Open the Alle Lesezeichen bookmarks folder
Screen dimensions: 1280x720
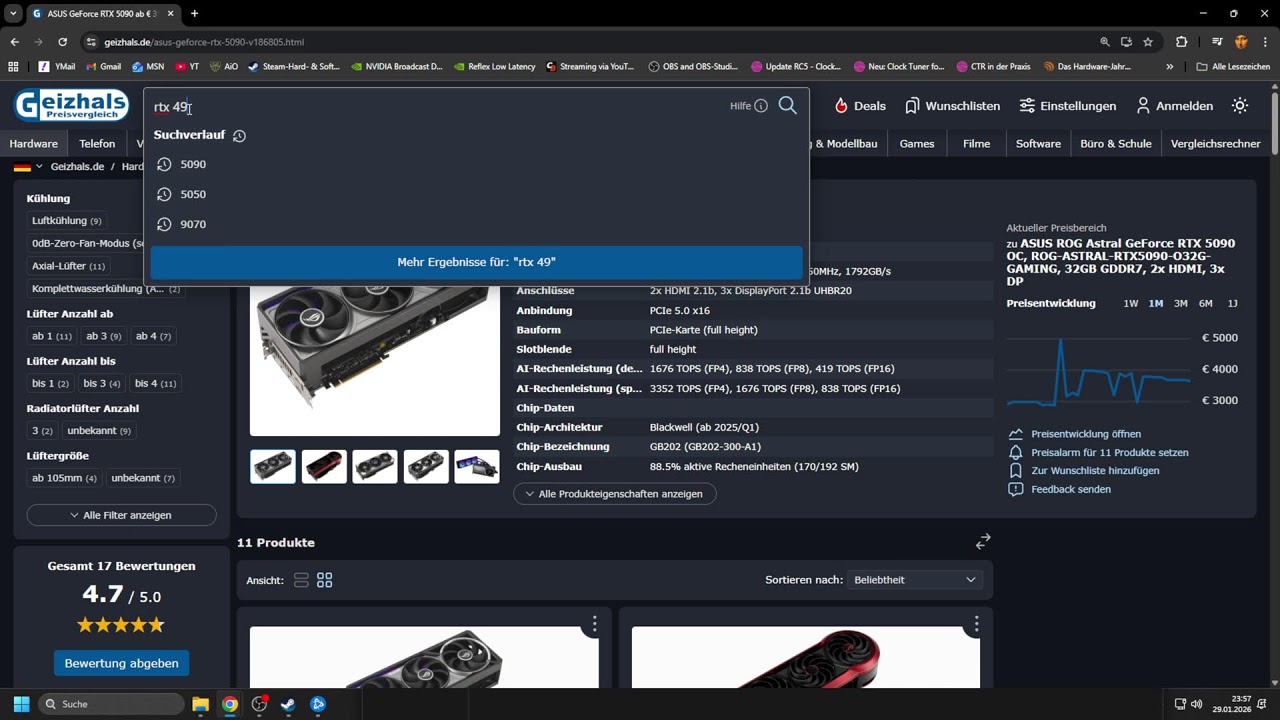click(1233, 67)
